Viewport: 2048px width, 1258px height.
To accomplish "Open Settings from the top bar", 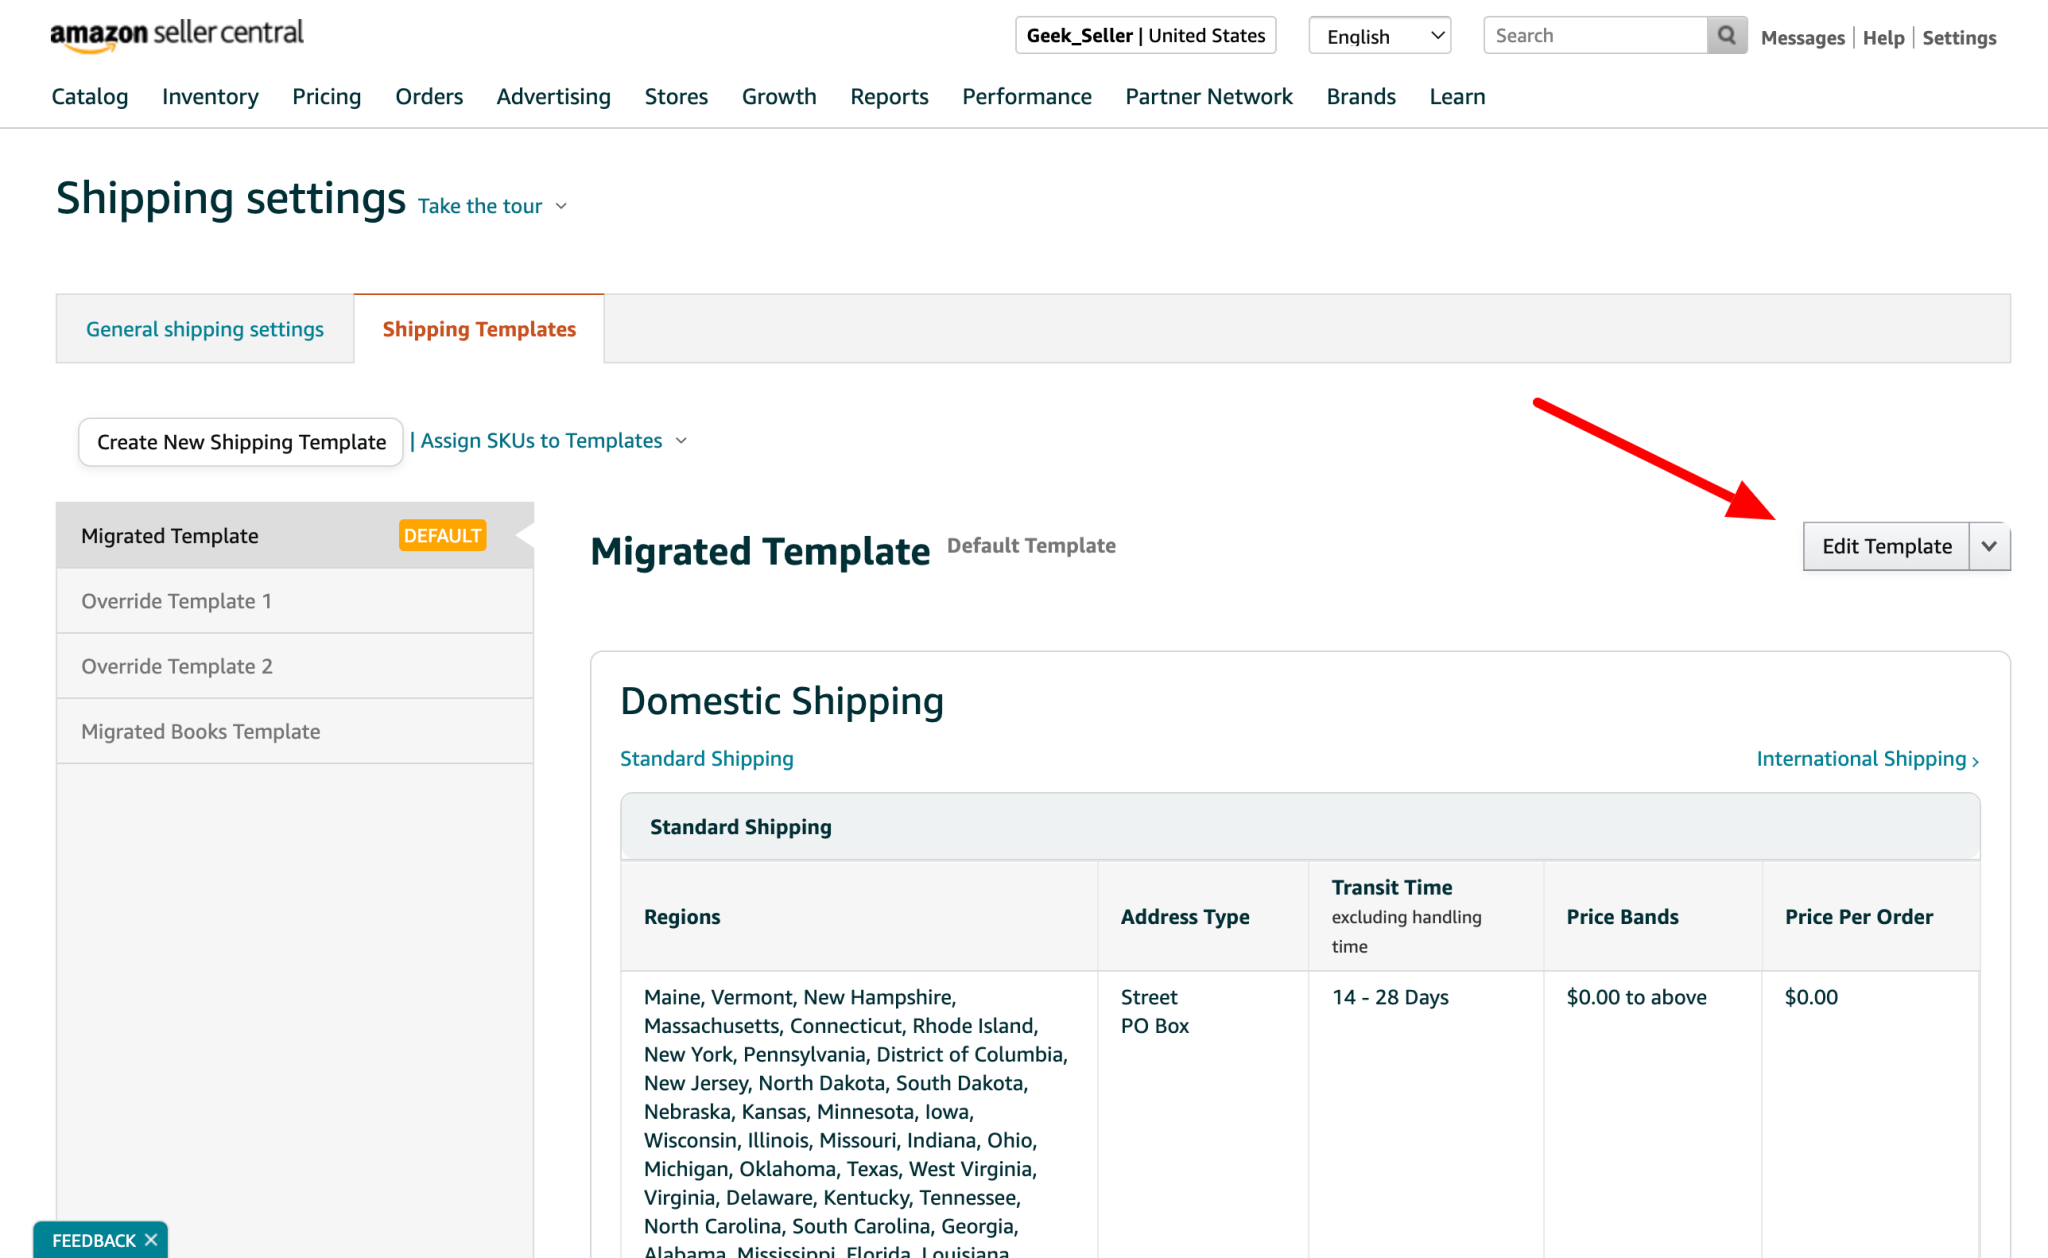I will 1958,37.
